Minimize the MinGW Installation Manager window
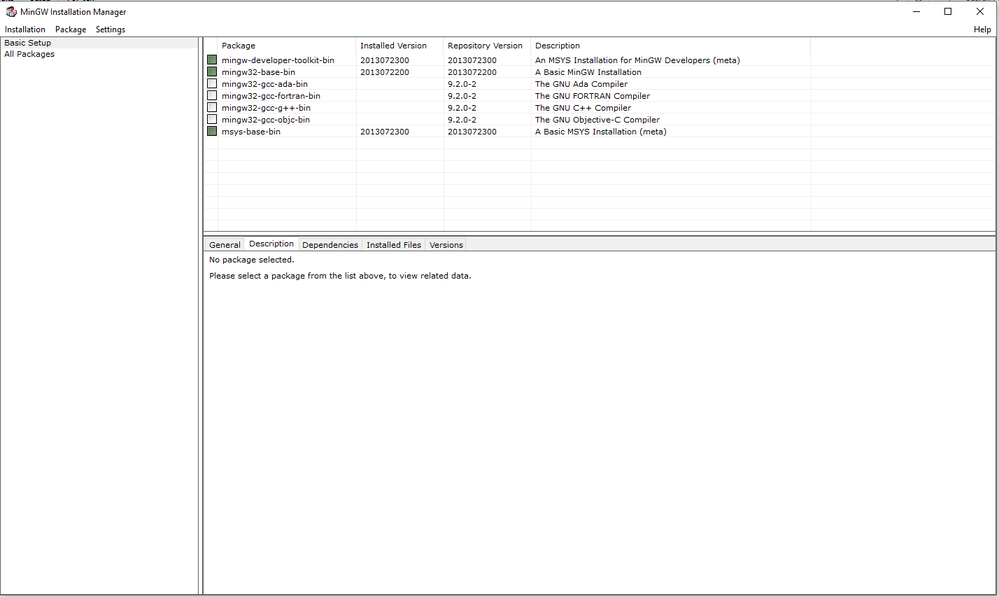Viewport: 999px width, 597px height. 916,11
